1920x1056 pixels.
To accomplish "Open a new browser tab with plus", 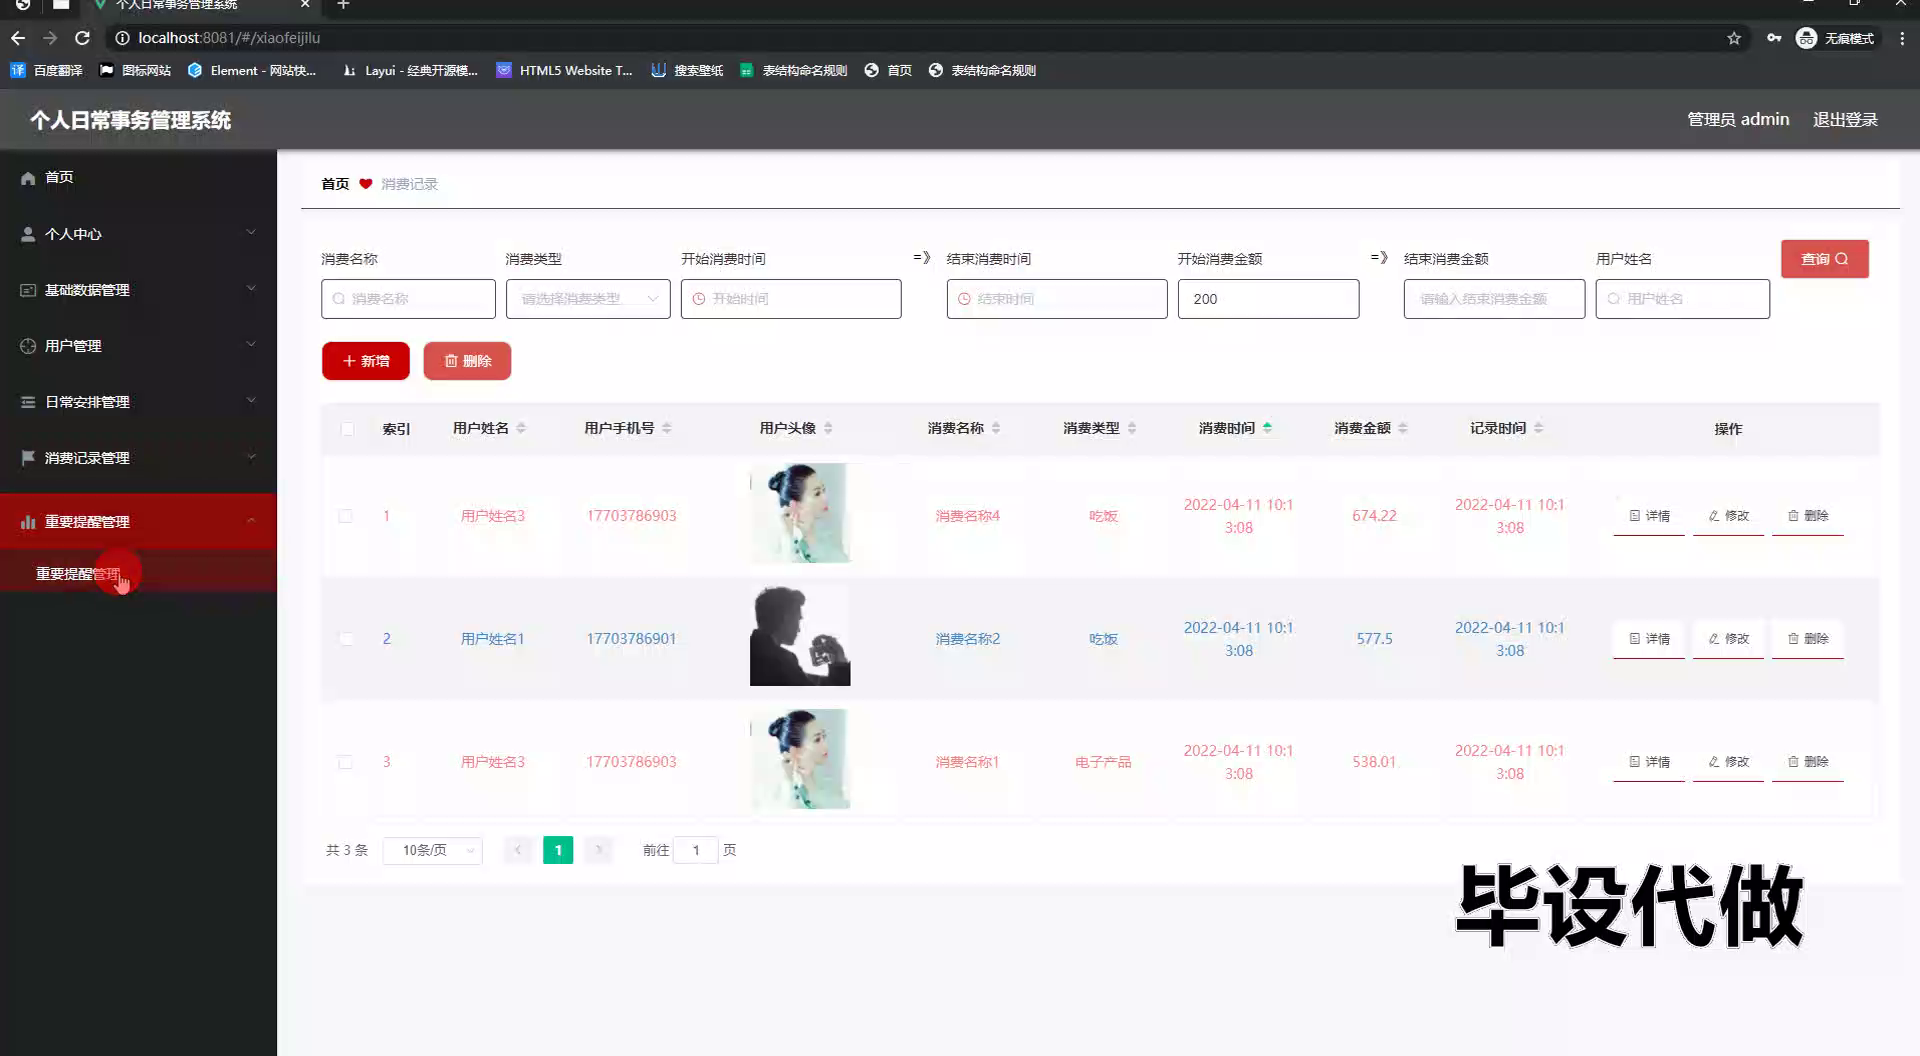I will 343,5.
